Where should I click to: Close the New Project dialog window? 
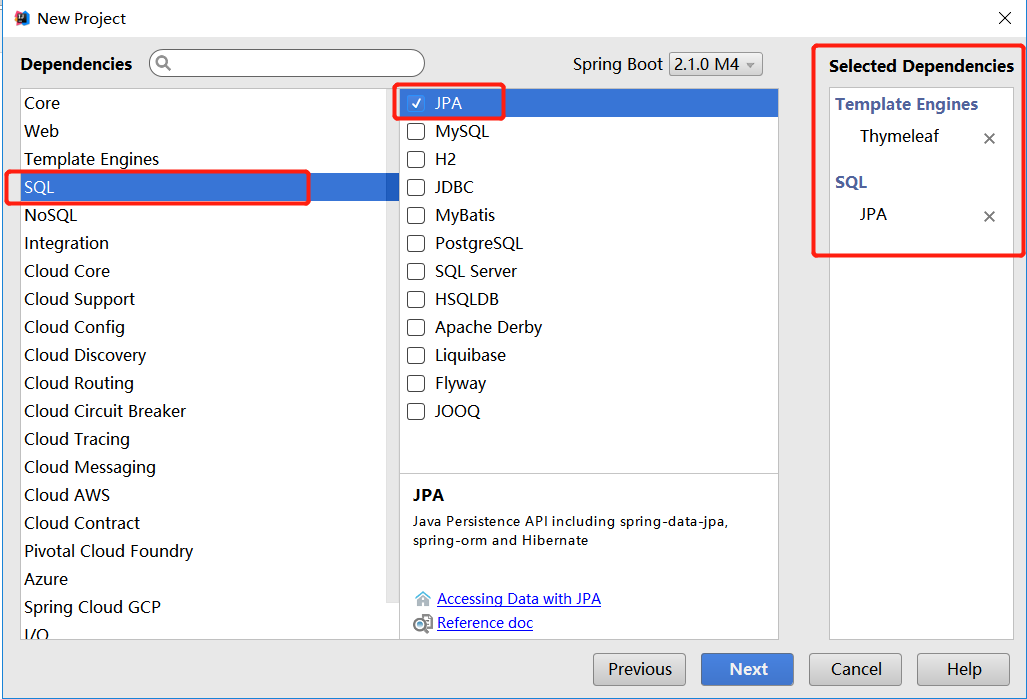pos(1004,18)
